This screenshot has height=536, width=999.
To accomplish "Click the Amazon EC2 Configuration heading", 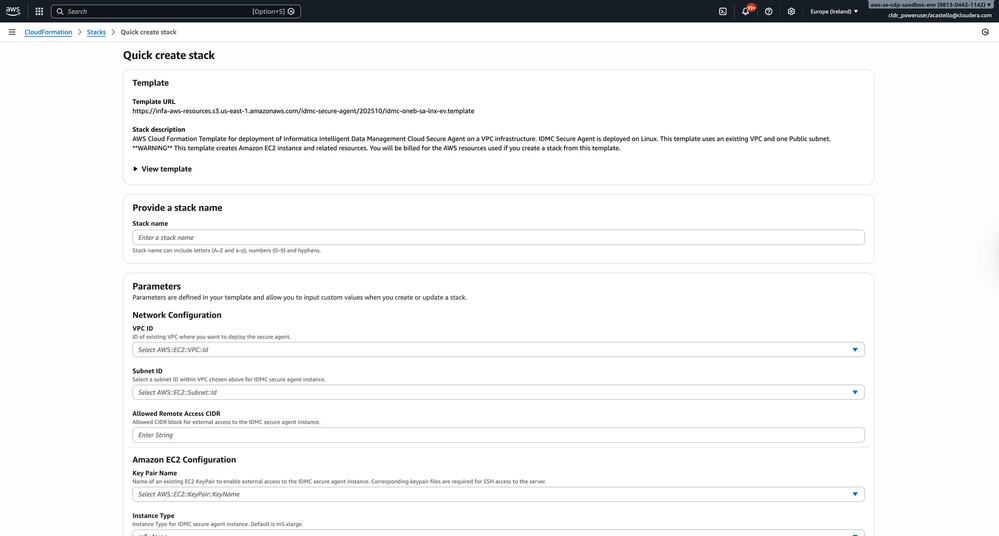I will point(184,460).
